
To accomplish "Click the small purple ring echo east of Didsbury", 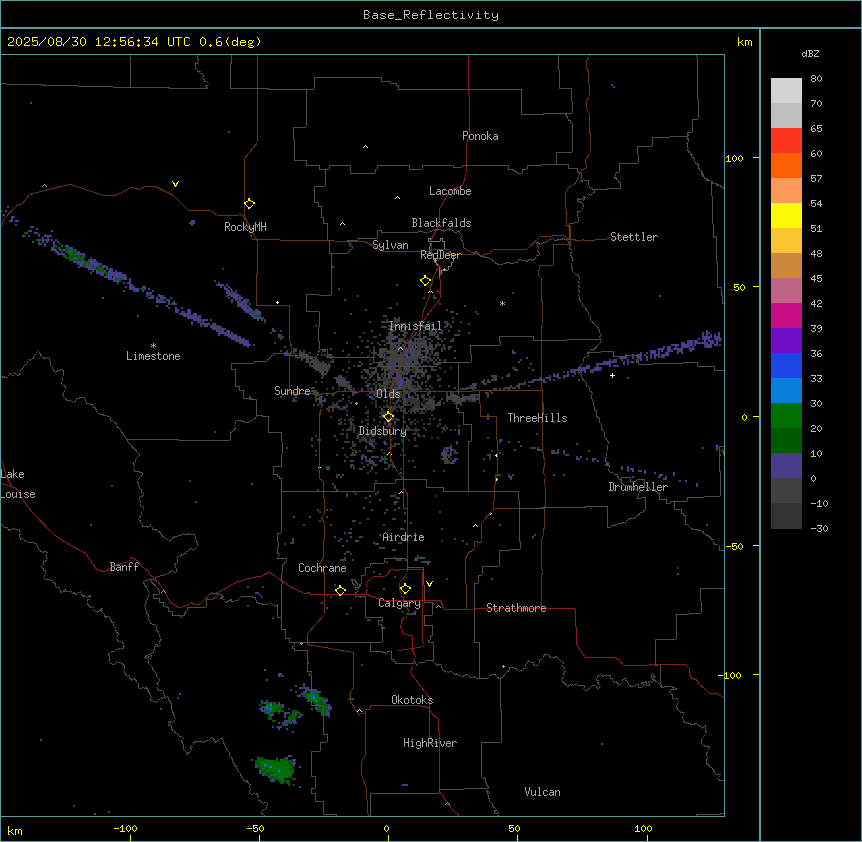I will click(x=449, y=455).
